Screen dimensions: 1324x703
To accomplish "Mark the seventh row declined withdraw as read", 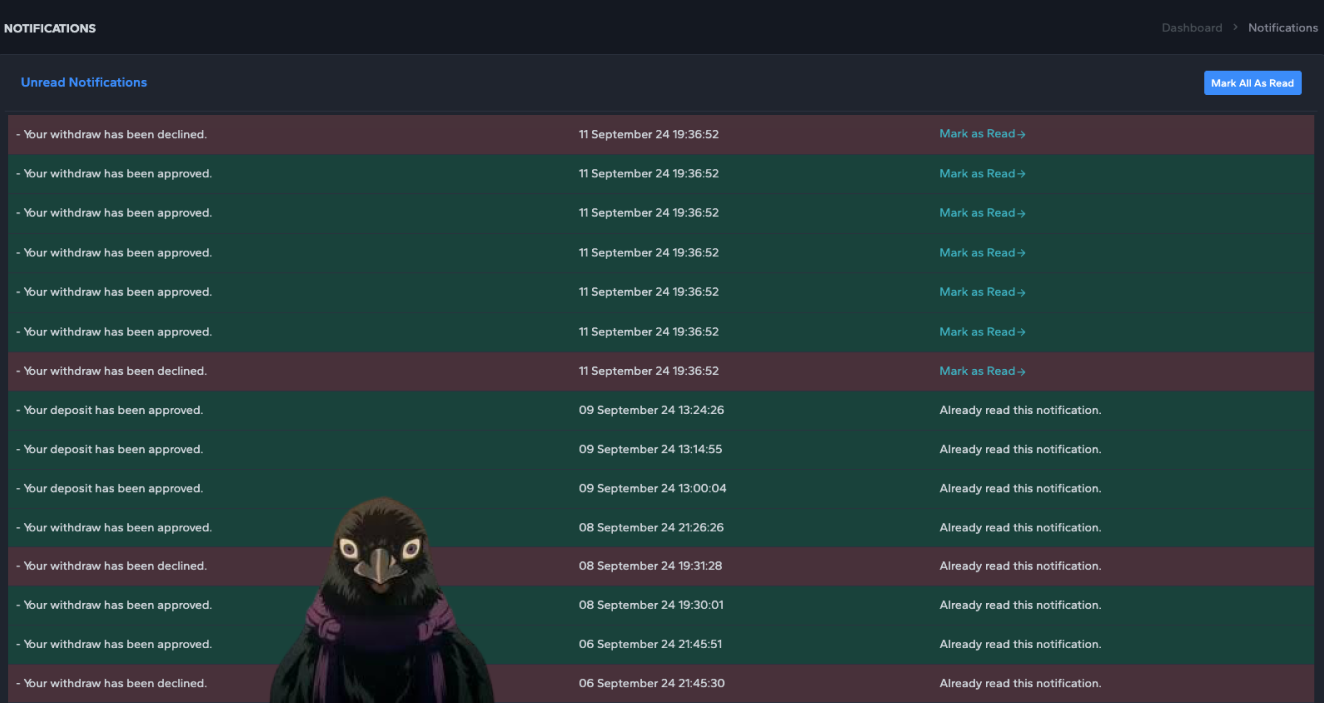I will point(982,371).
